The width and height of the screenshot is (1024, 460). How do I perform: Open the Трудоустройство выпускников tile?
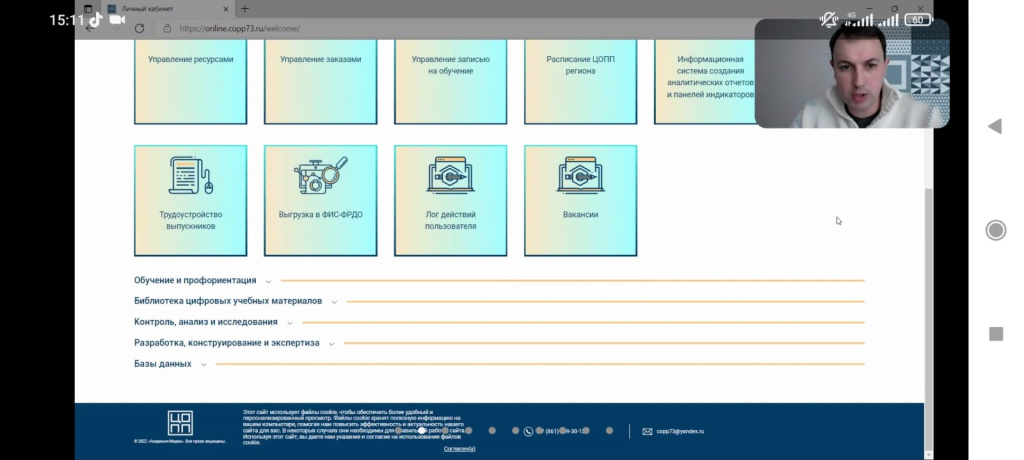click(x=190, y=200)
